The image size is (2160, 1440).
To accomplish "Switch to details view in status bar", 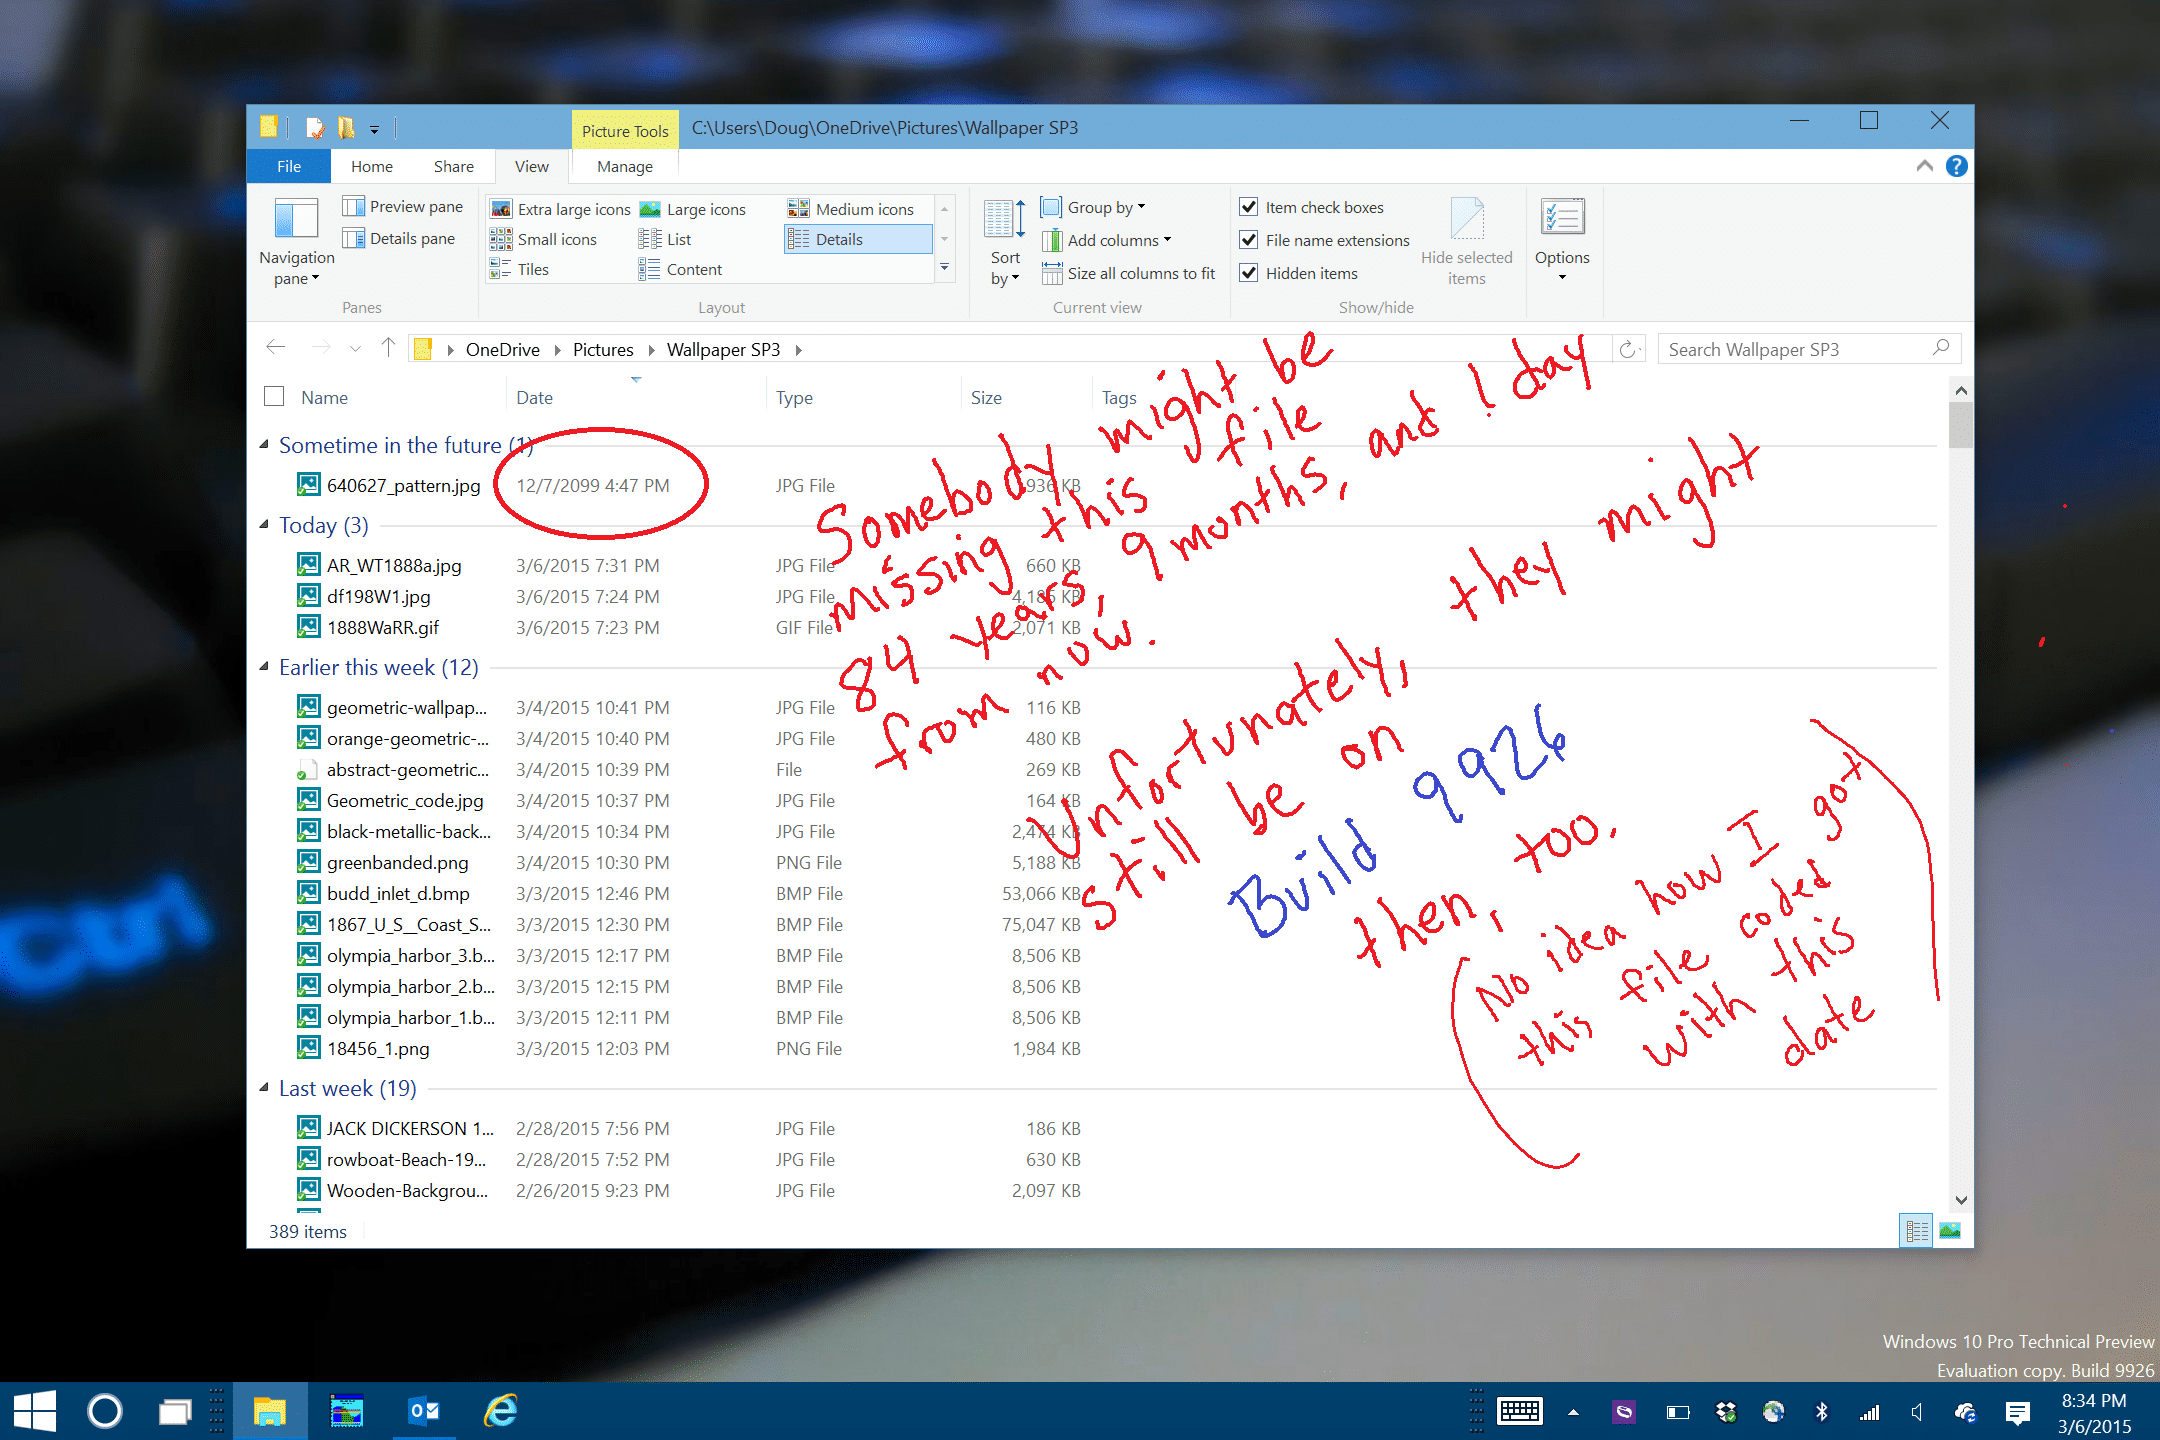I will point(1917,1230).
